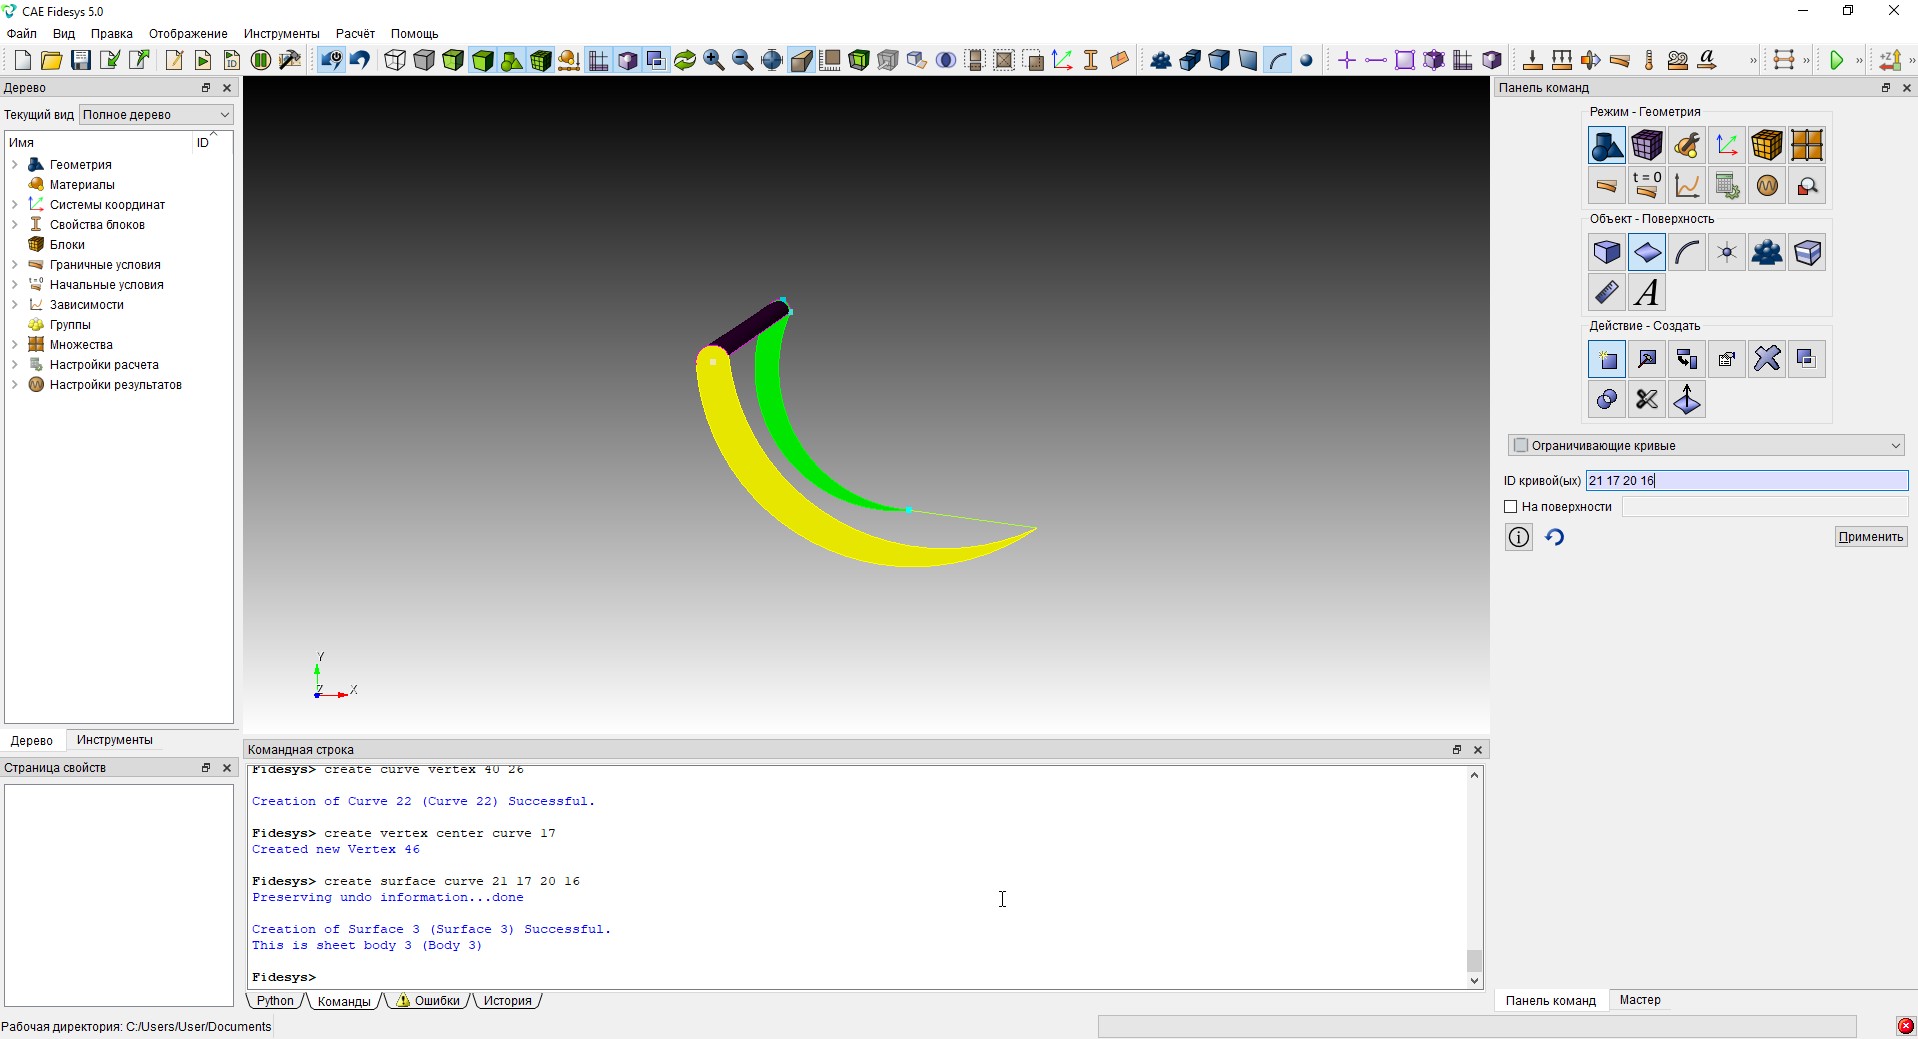Open the 'Полное дерево' view dropdown
Viewport: 1918px width, 1039px height.
coord(156,114)
